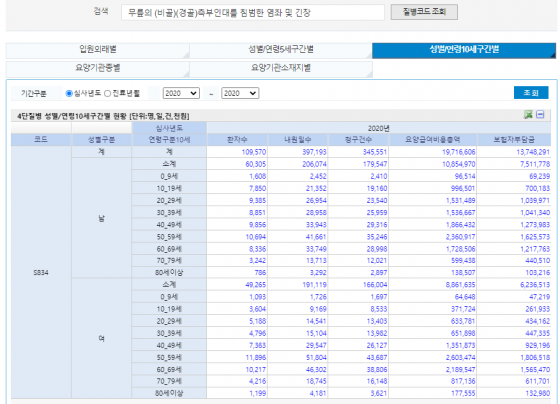Open the end year 2020 dropdown
The height and width of the screenshot is (404, 560).
tap(240, 93)
